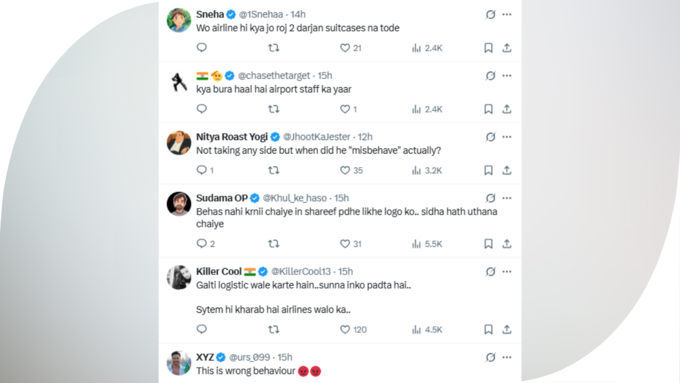The image size is (680, 383).
Task: Open more options on XYZ's tweet
Action: (x=507, y=357)
